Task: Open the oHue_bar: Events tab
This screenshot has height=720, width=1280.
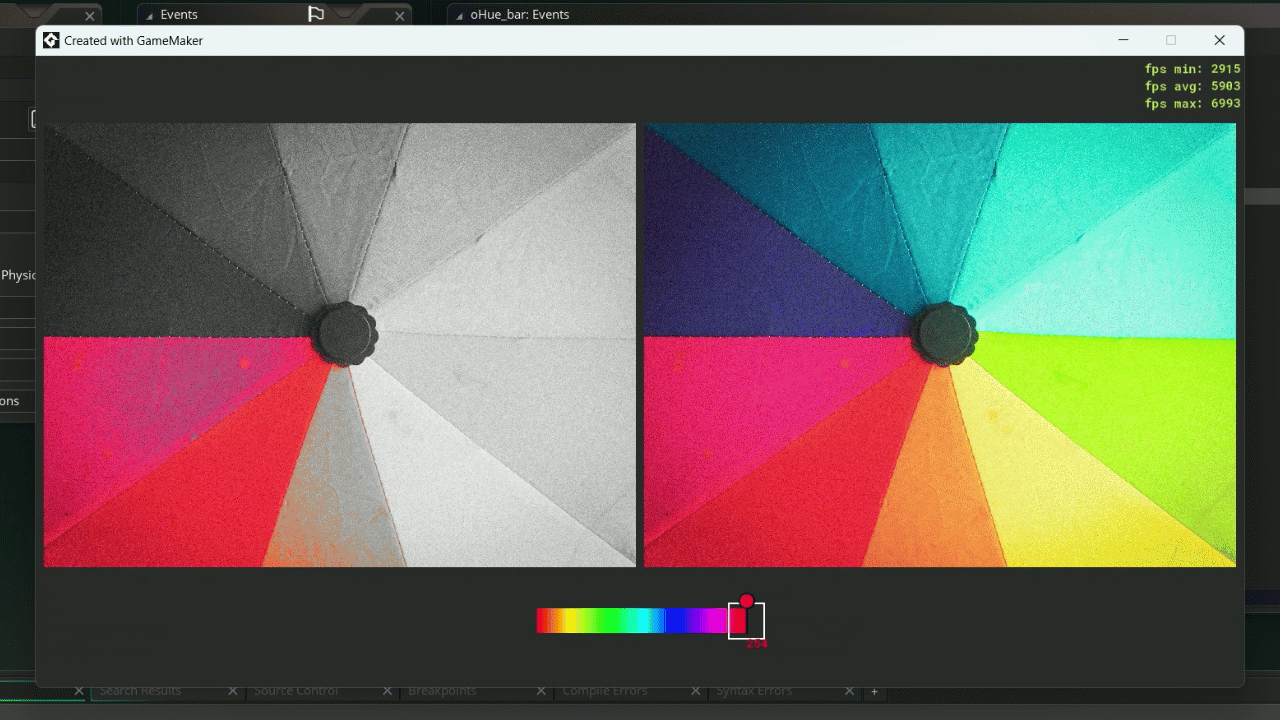Action: click(519, 15)
